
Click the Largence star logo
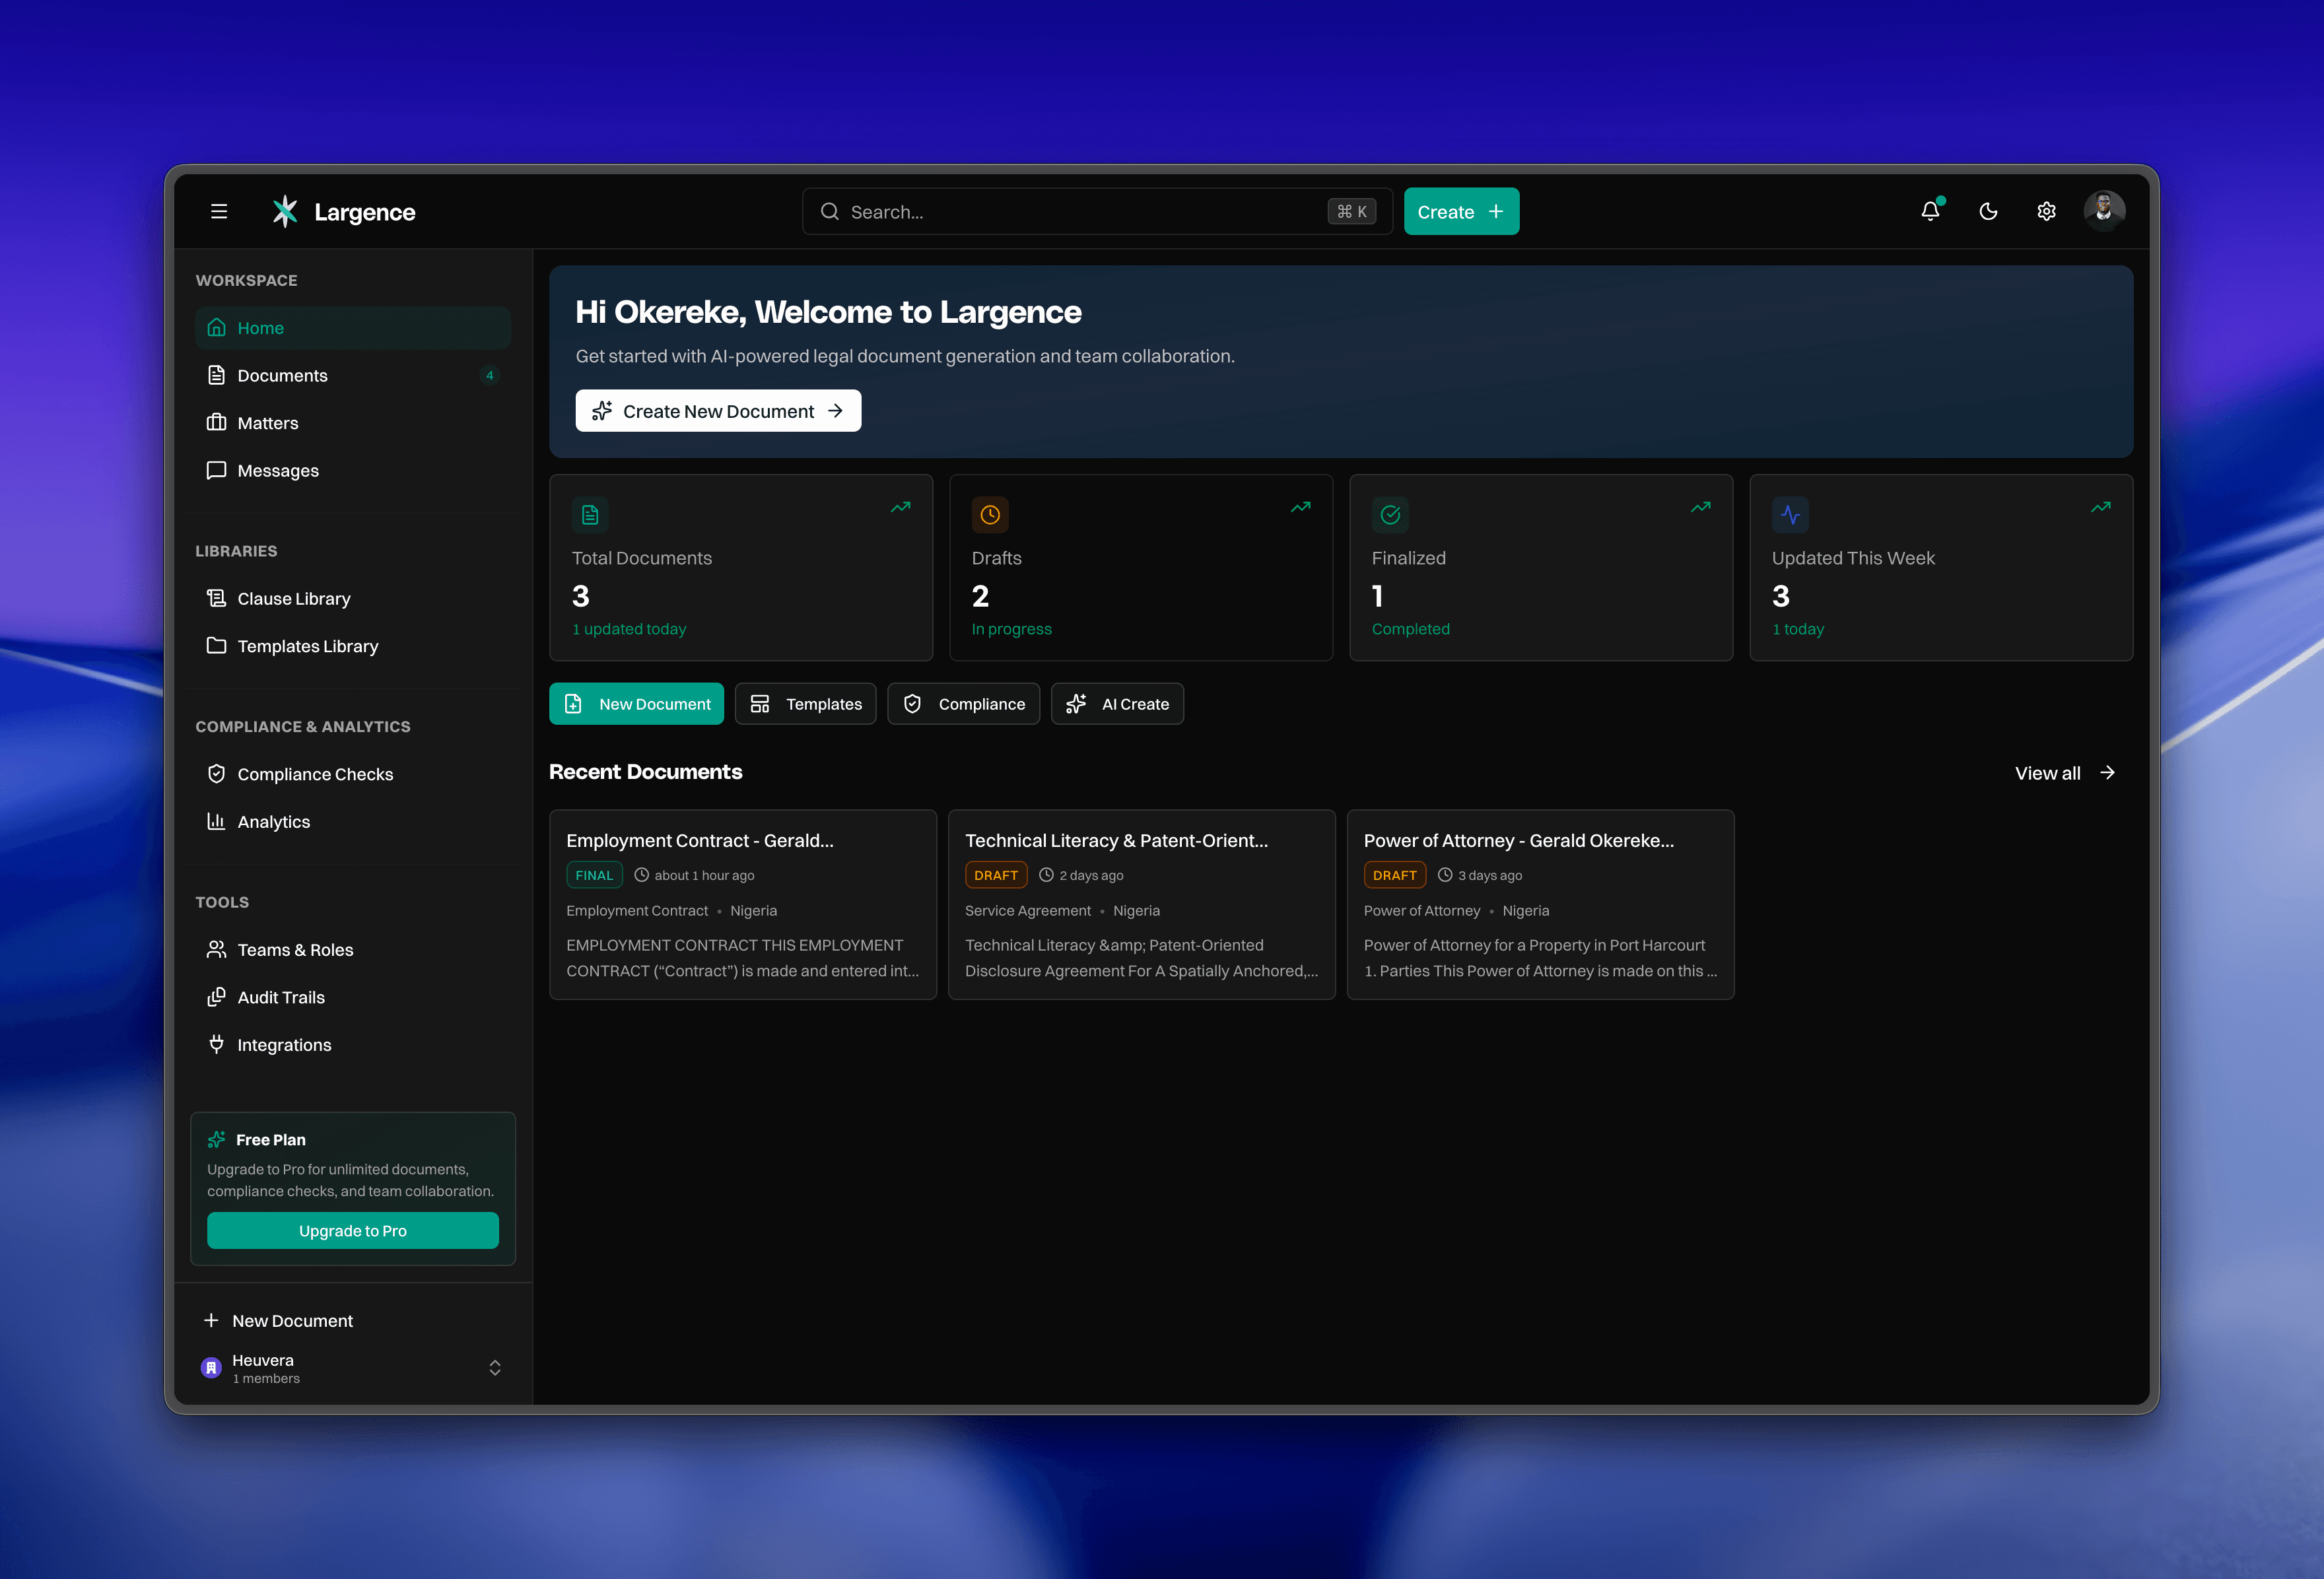[285, 211]
